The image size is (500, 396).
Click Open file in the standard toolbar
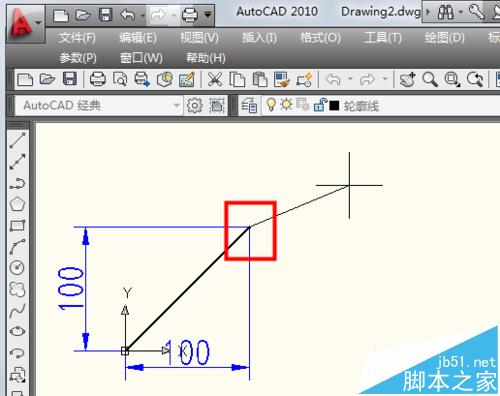(47, 79)
